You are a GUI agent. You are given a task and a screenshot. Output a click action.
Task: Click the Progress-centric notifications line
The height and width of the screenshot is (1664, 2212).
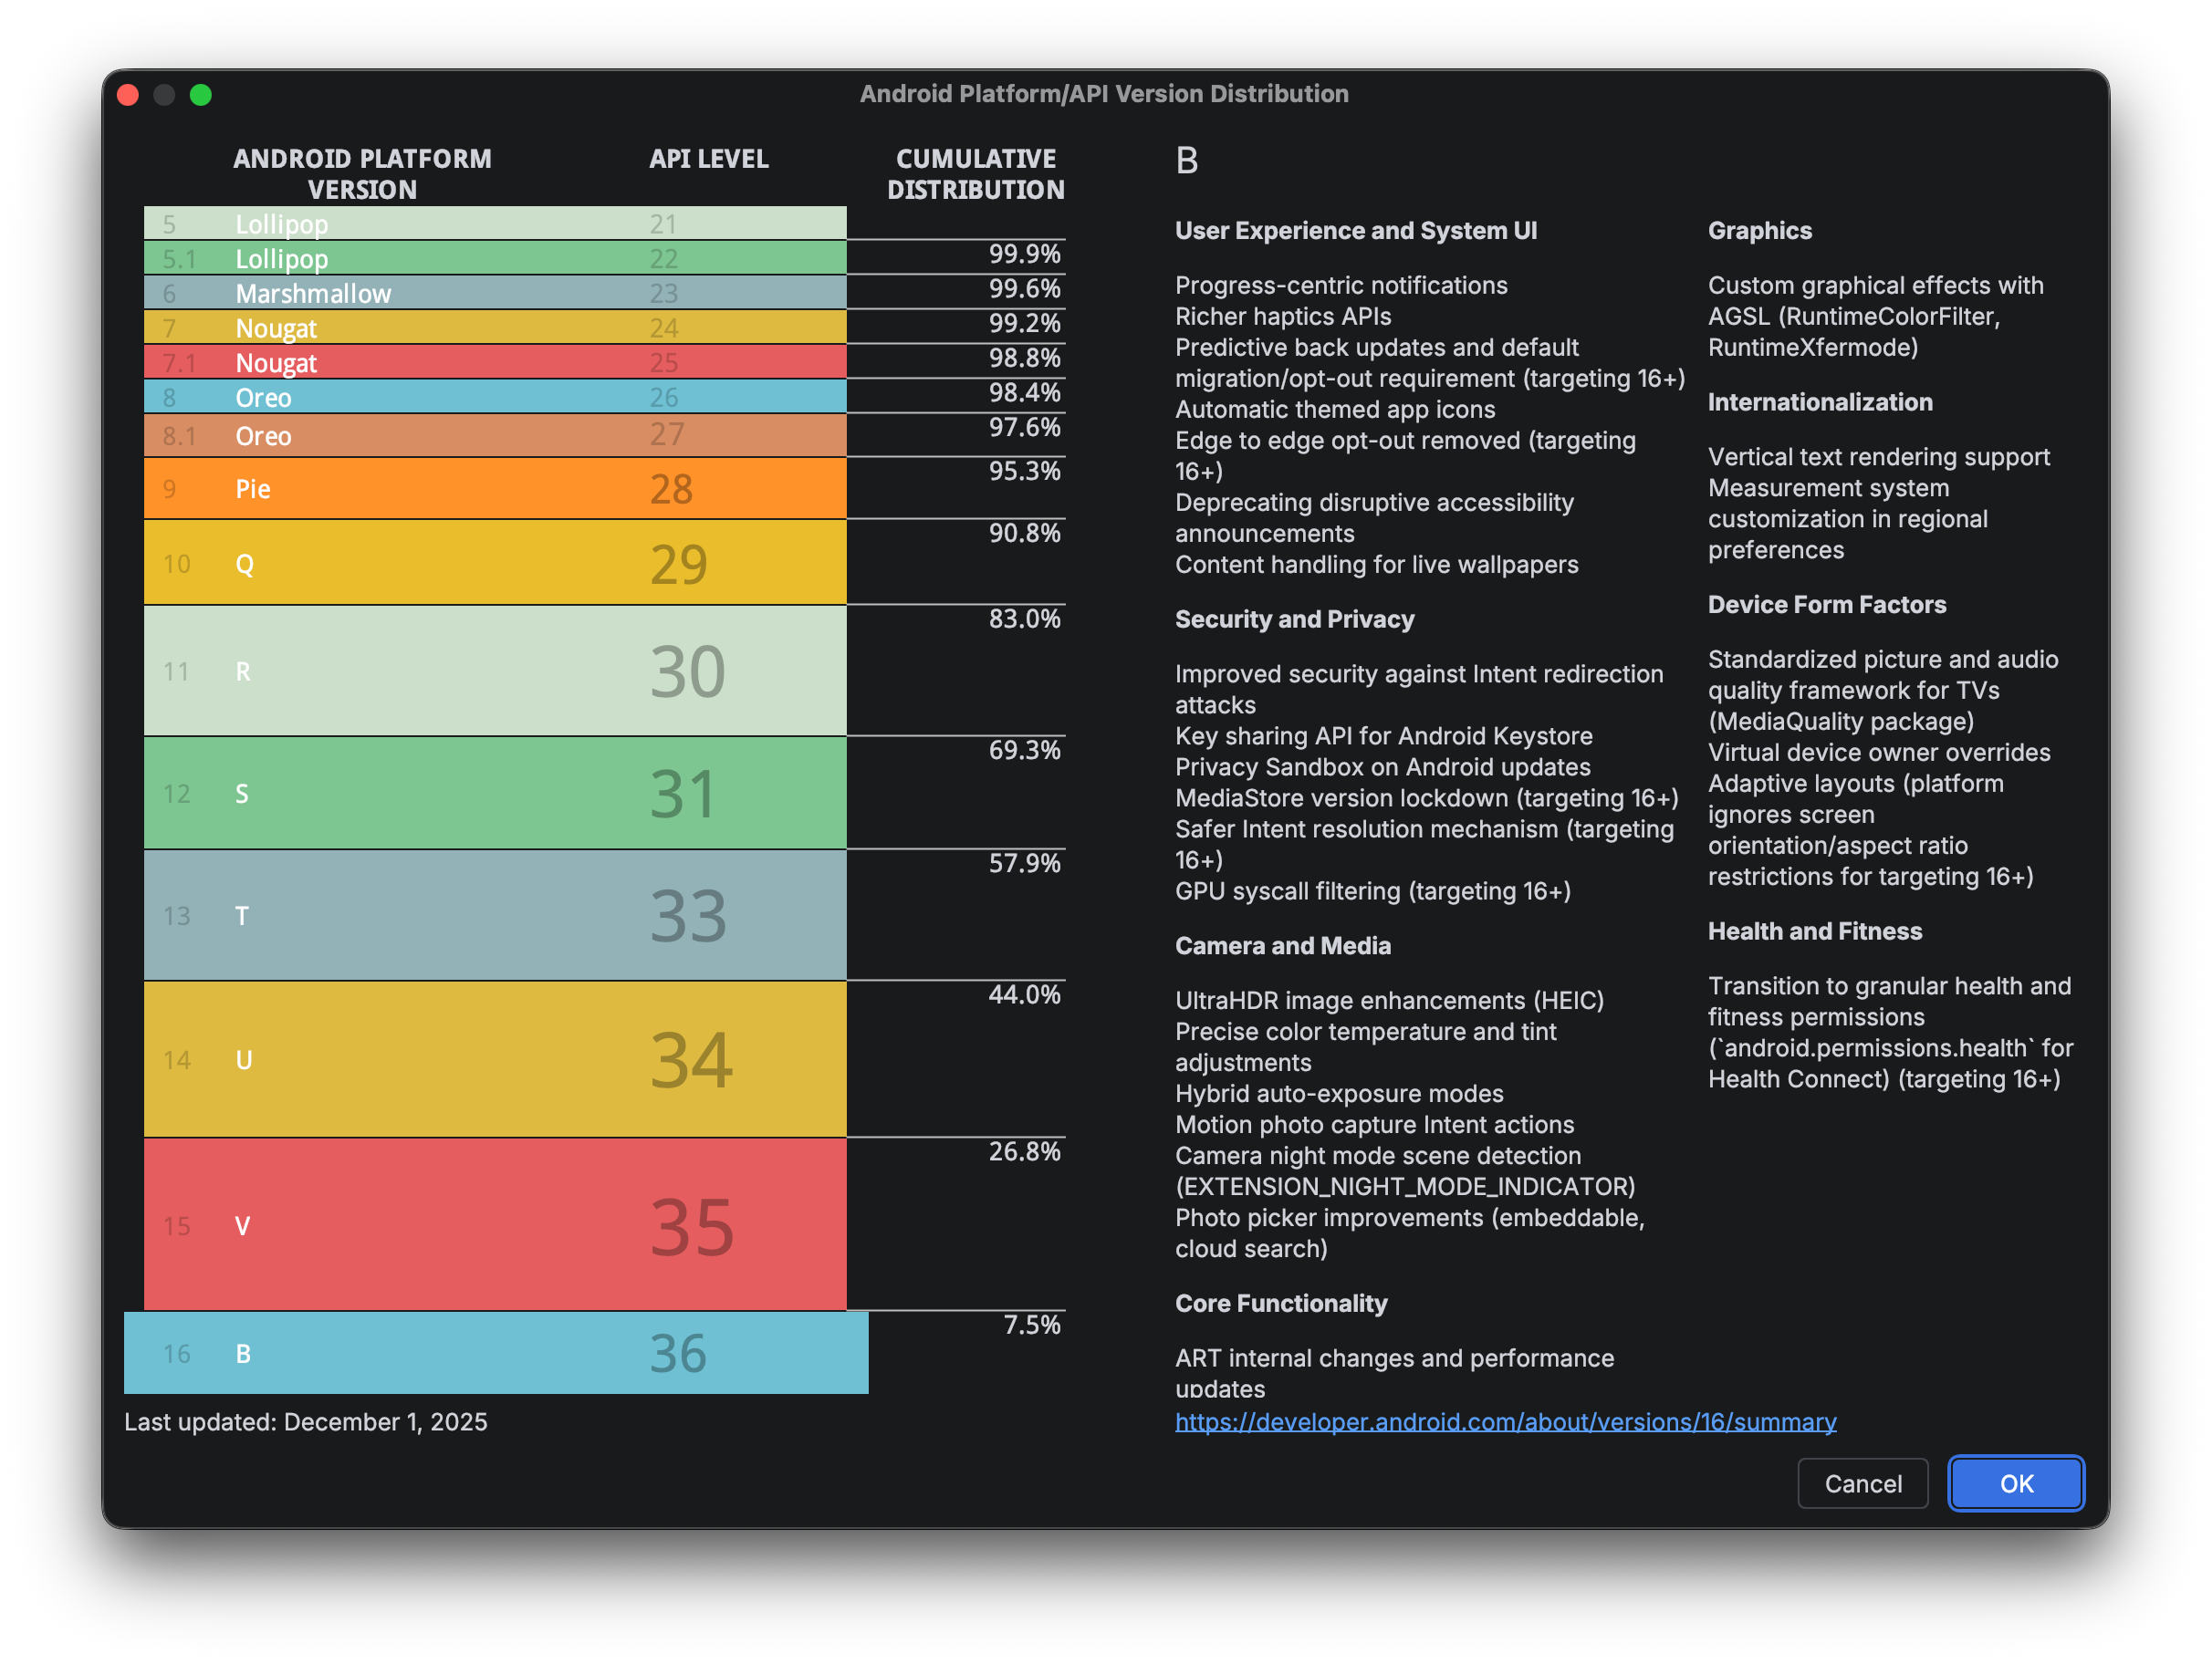[1341, 285]
